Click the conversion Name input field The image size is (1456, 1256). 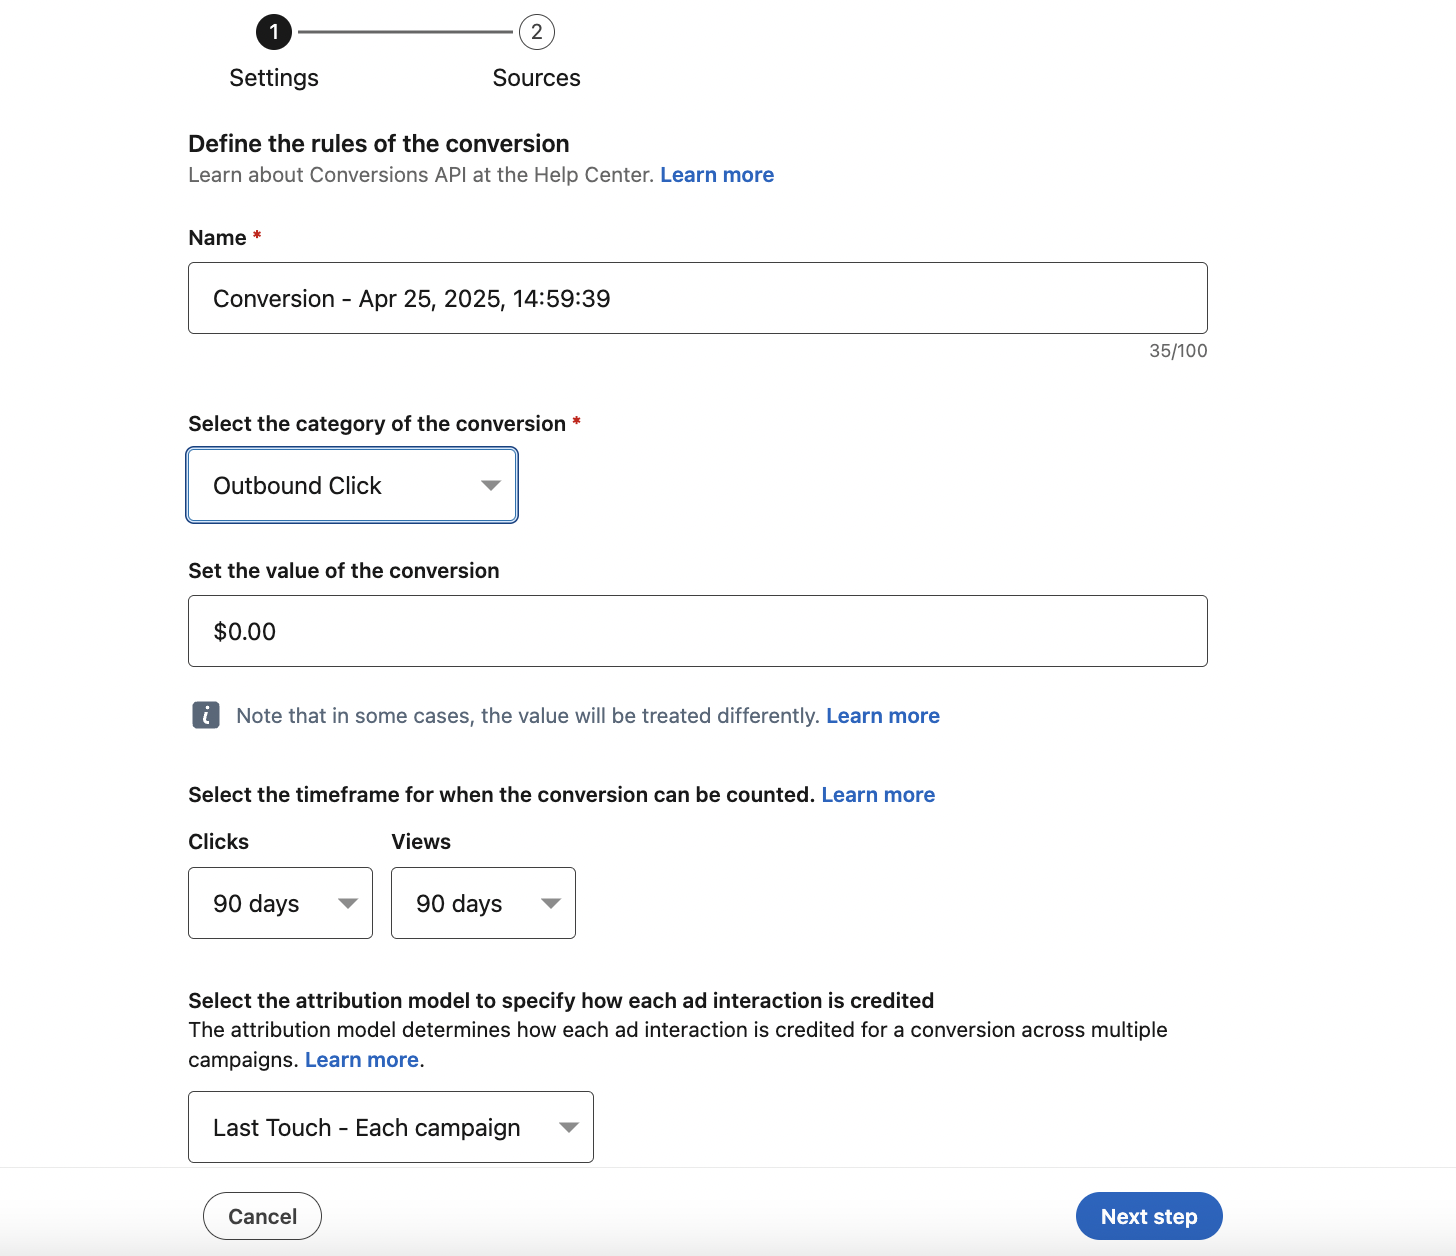[x=698, y=298]
